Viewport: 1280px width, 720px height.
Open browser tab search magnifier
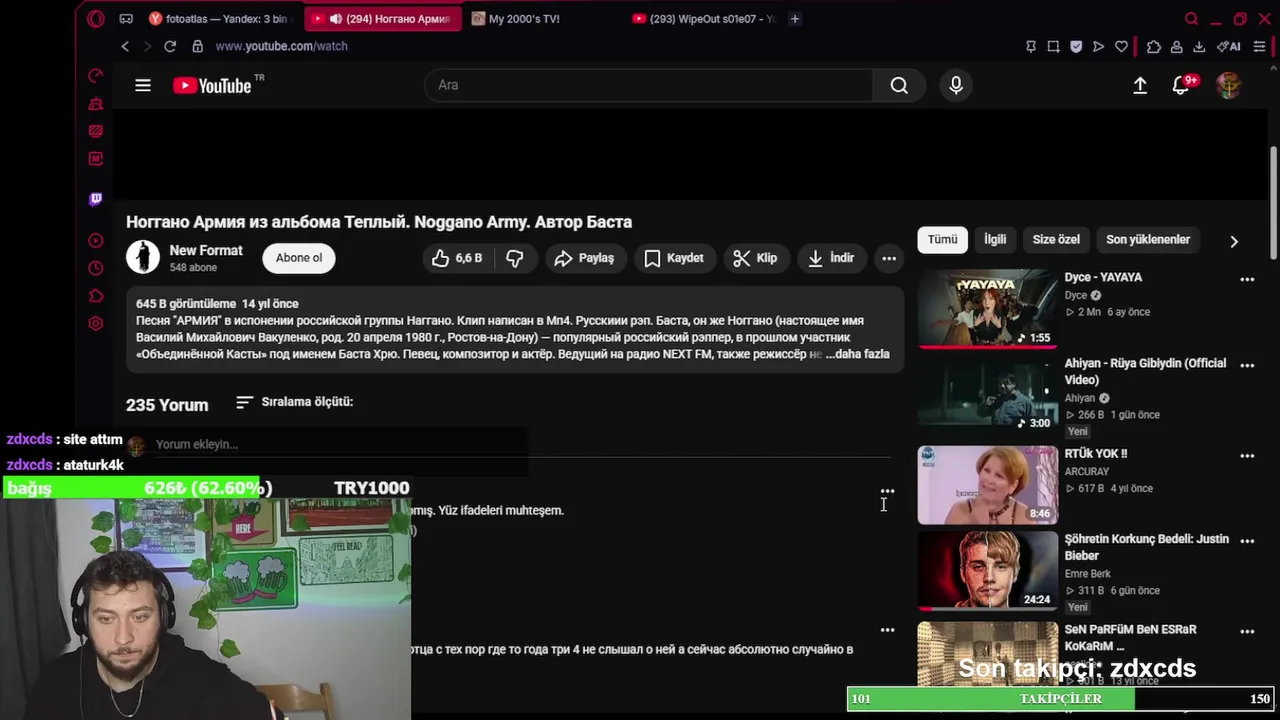click(1191, 19)
